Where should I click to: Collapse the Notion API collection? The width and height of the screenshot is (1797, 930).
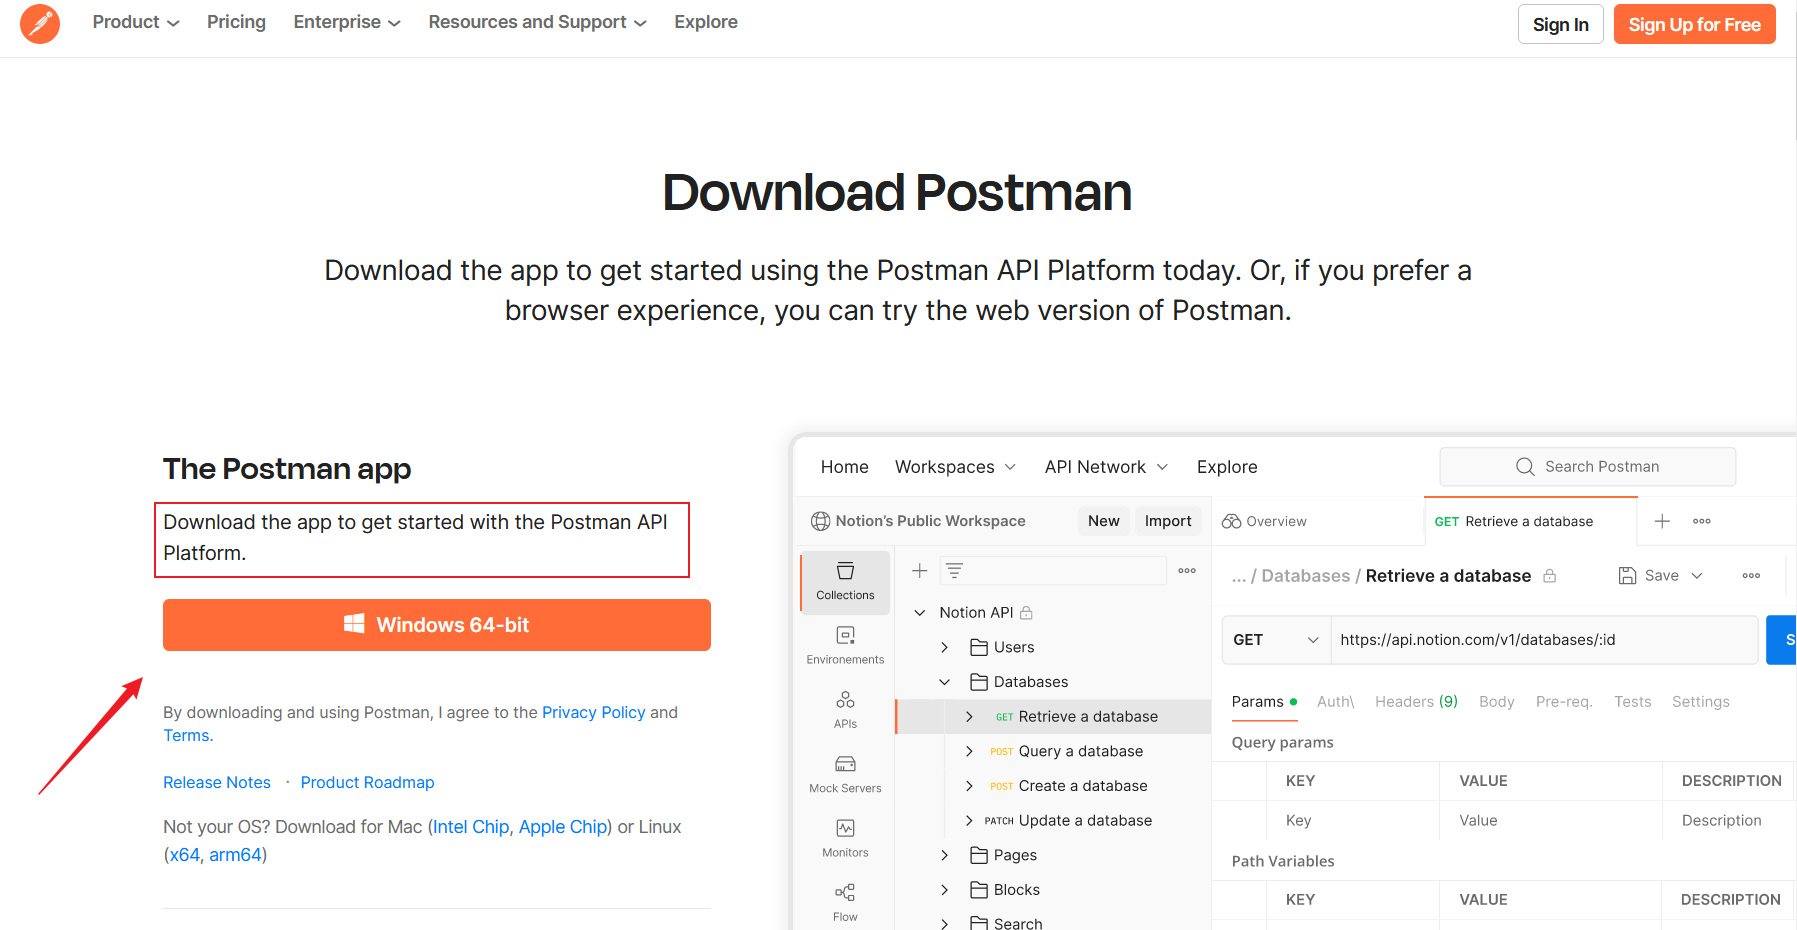[919, 613]
